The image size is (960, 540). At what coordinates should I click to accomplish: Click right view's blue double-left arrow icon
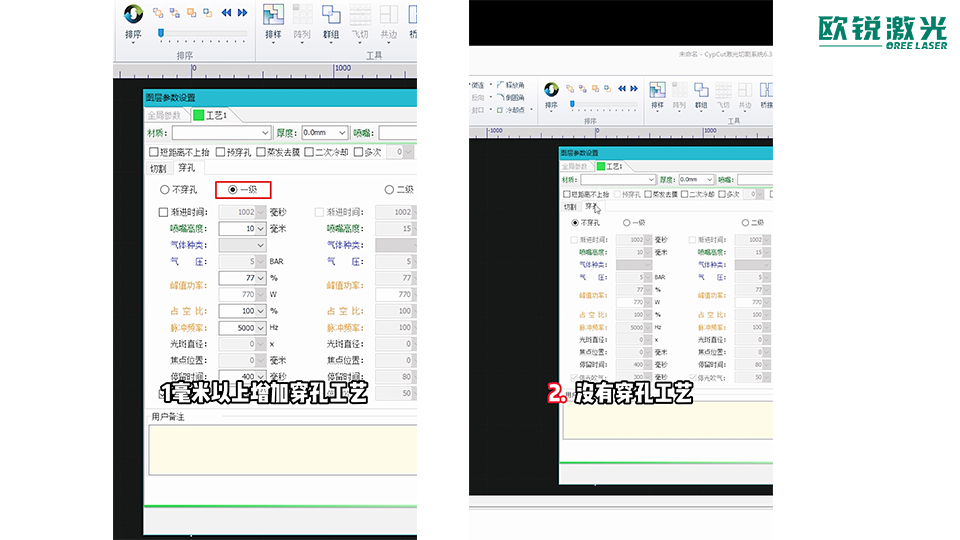click(x=622, y=89)
